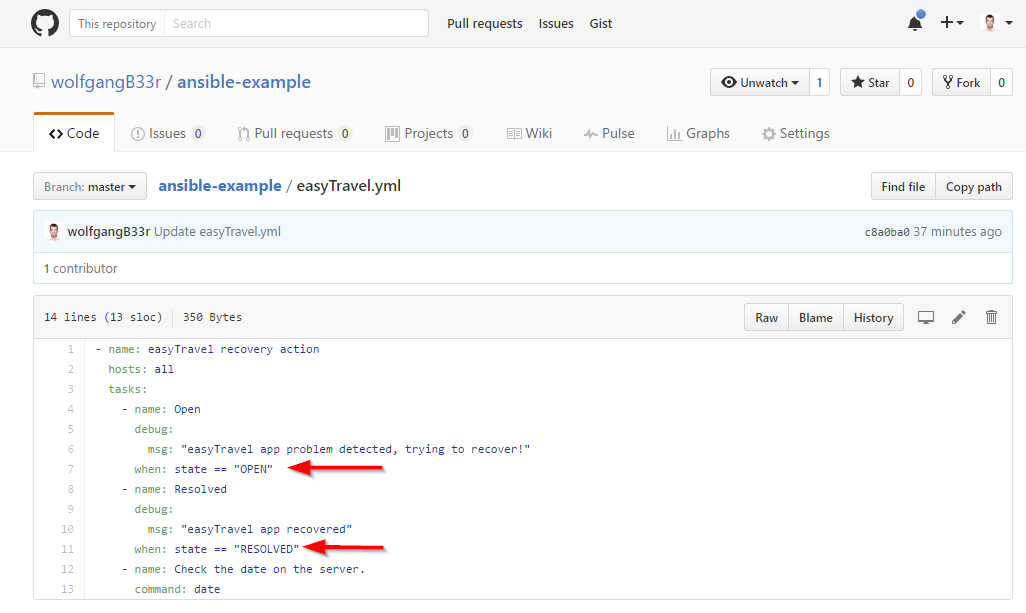Select line number 7
Screen dimensions: 1026x613
tap(71, 469)
